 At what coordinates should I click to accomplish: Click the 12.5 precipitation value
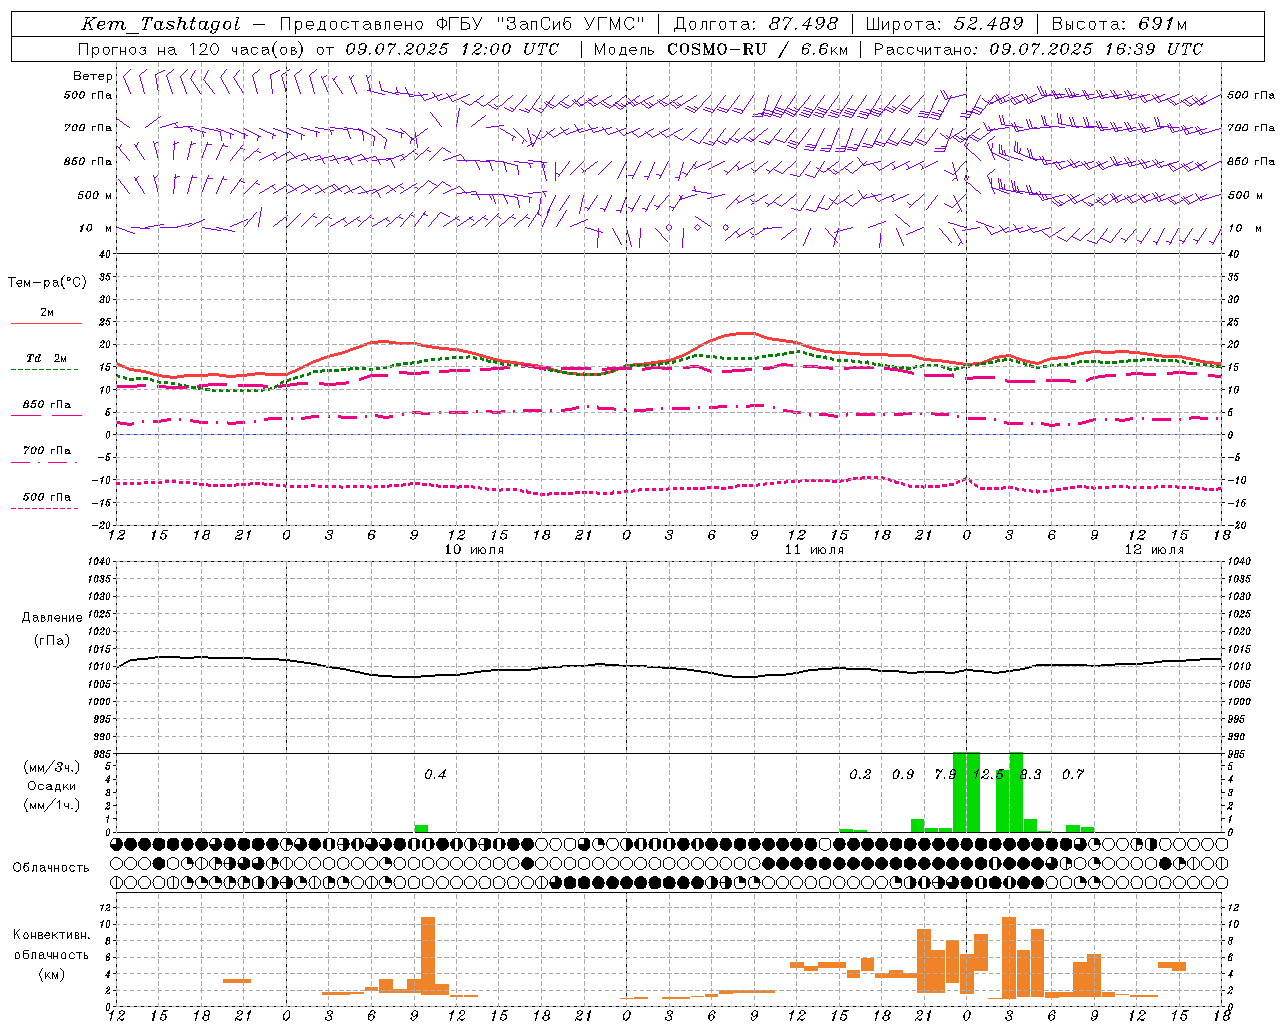[x=988, y=775]
